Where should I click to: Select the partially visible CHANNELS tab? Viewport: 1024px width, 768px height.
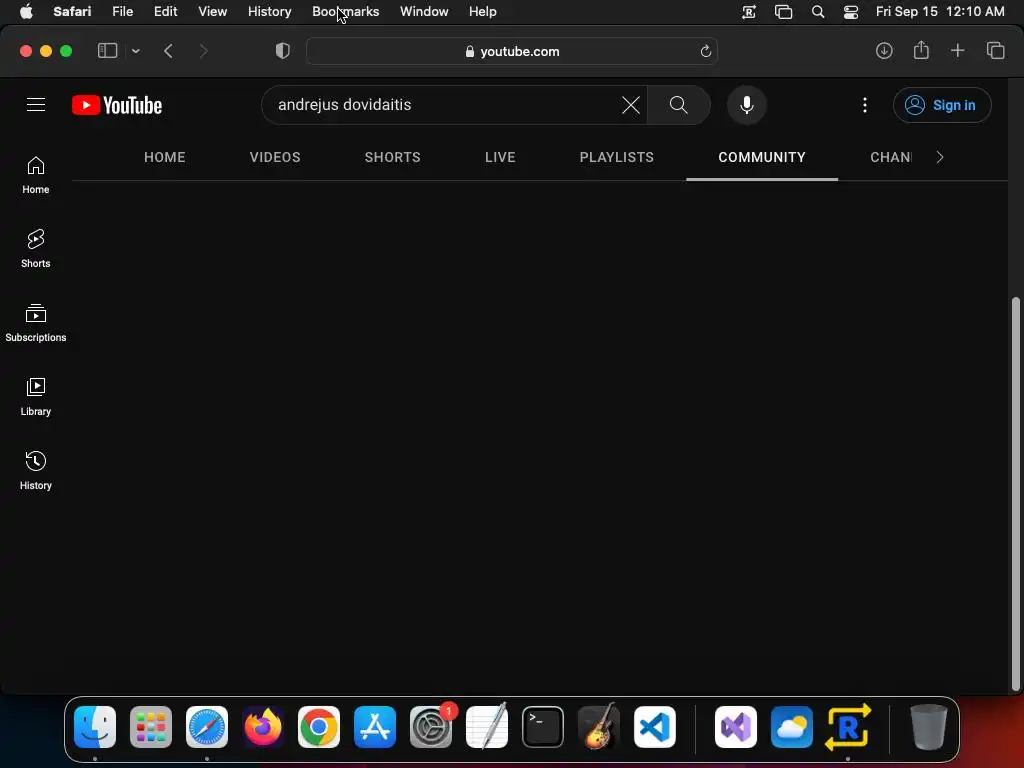[891, 157]
